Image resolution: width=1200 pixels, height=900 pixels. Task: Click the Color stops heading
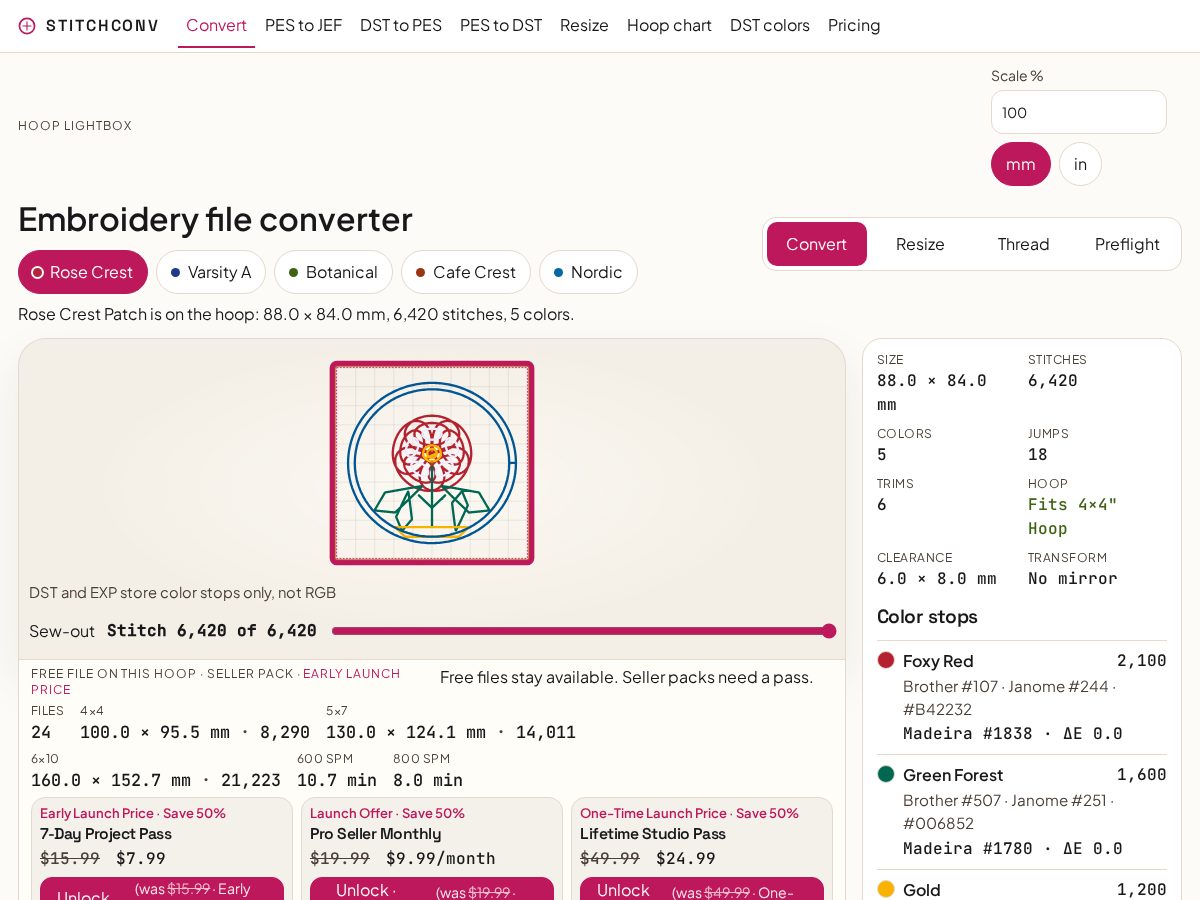click(x=927, y=616)
